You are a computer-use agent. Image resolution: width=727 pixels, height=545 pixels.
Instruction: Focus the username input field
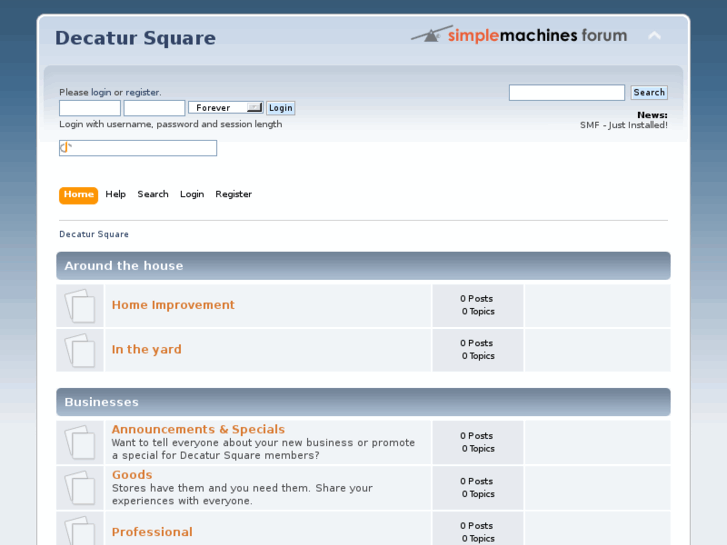pyautogui.click(x=90, y=108)
